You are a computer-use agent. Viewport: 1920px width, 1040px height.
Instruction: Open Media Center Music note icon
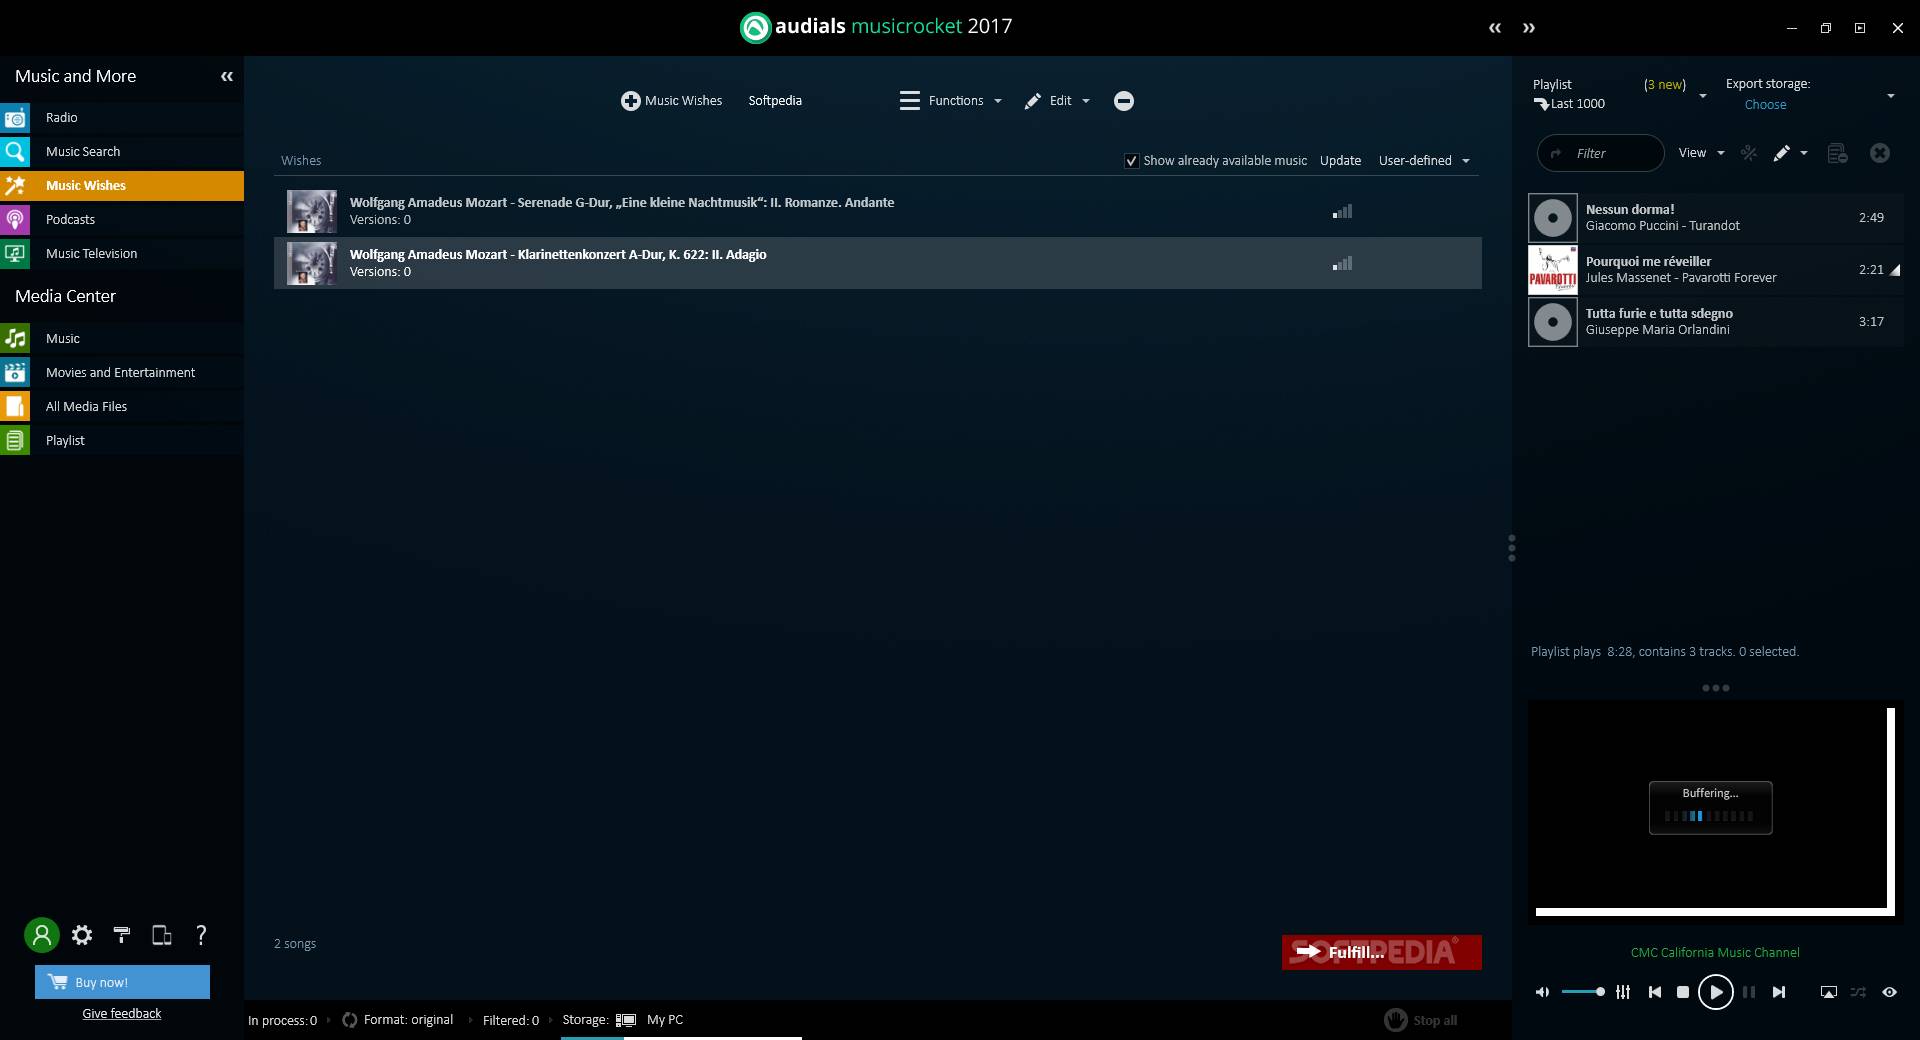[x=15, y=339]
